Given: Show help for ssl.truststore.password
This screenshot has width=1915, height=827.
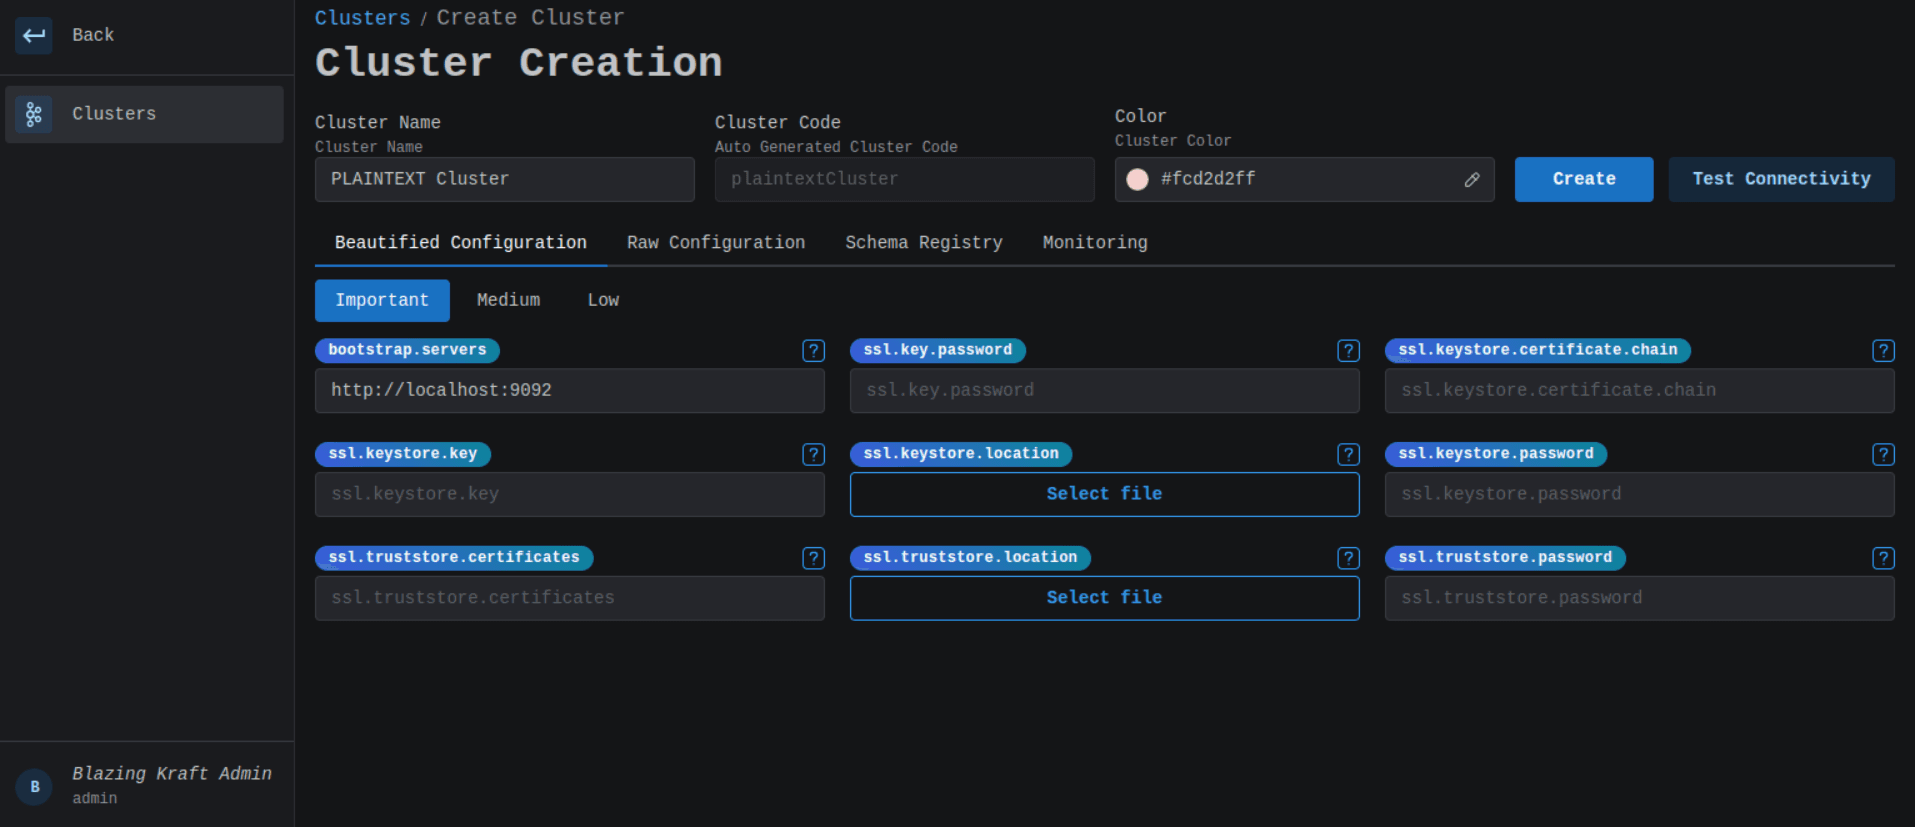Looking at the screenshot, I should pyautogui.click(x=1884, y=558).
